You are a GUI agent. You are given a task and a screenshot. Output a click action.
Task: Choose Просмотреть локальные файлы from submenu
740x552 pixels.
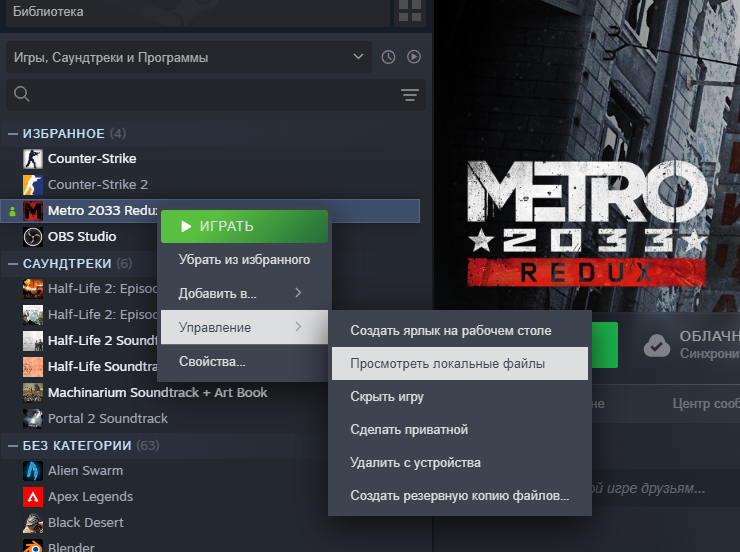point(460,364)
